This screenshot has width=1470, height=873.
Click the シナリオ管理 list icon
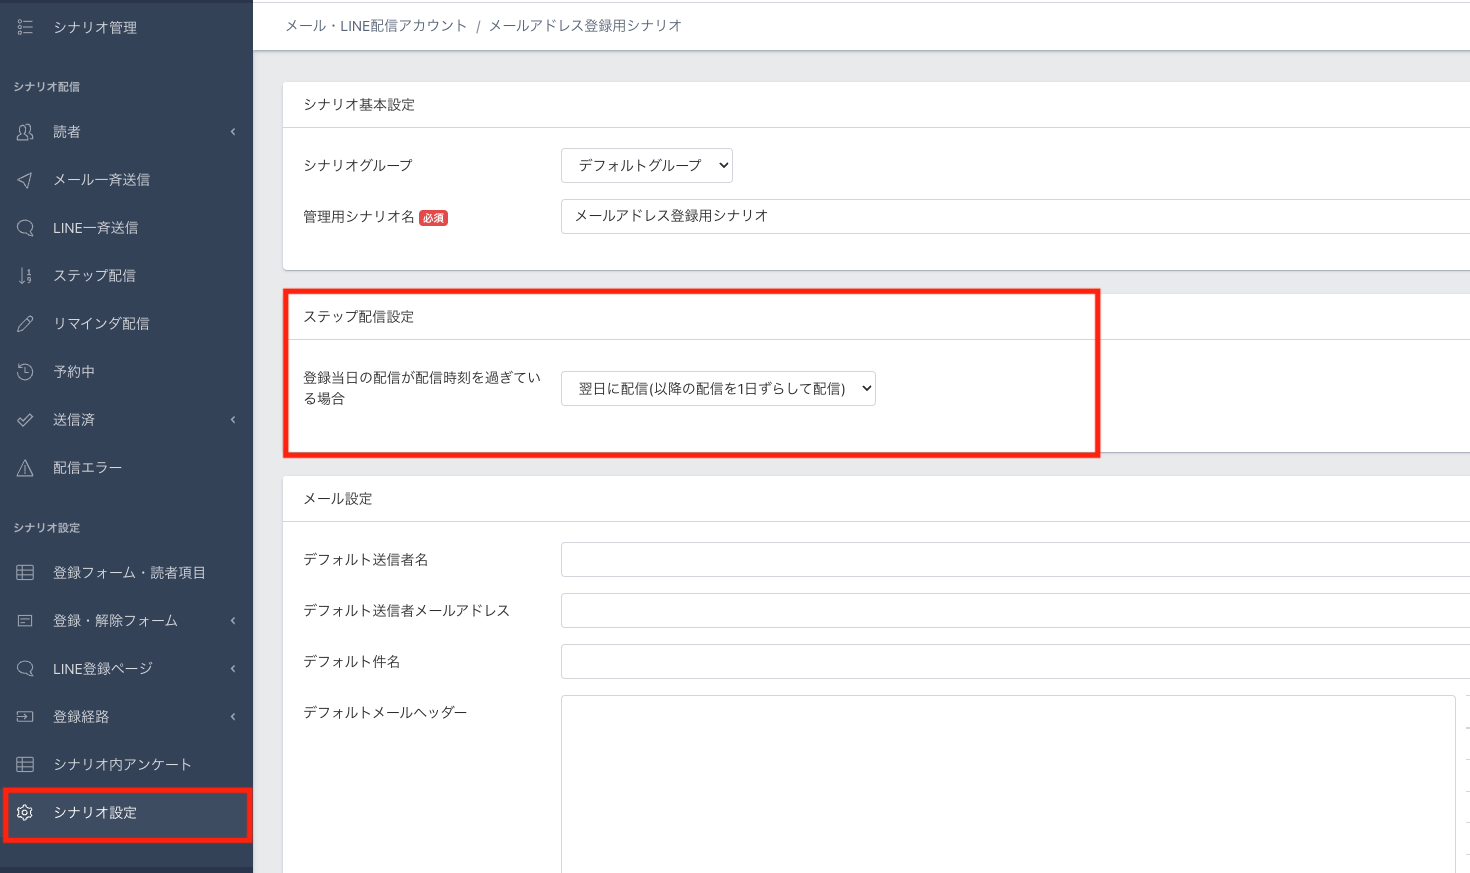pos(25,27)
